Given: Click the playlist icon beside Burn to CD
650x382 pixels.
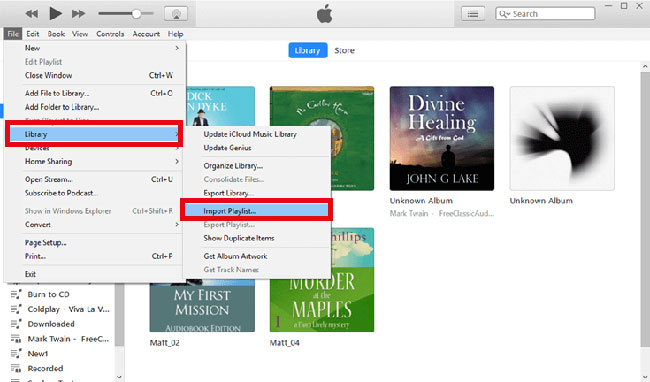Looking at the screenshot, I should coord(16,295).
